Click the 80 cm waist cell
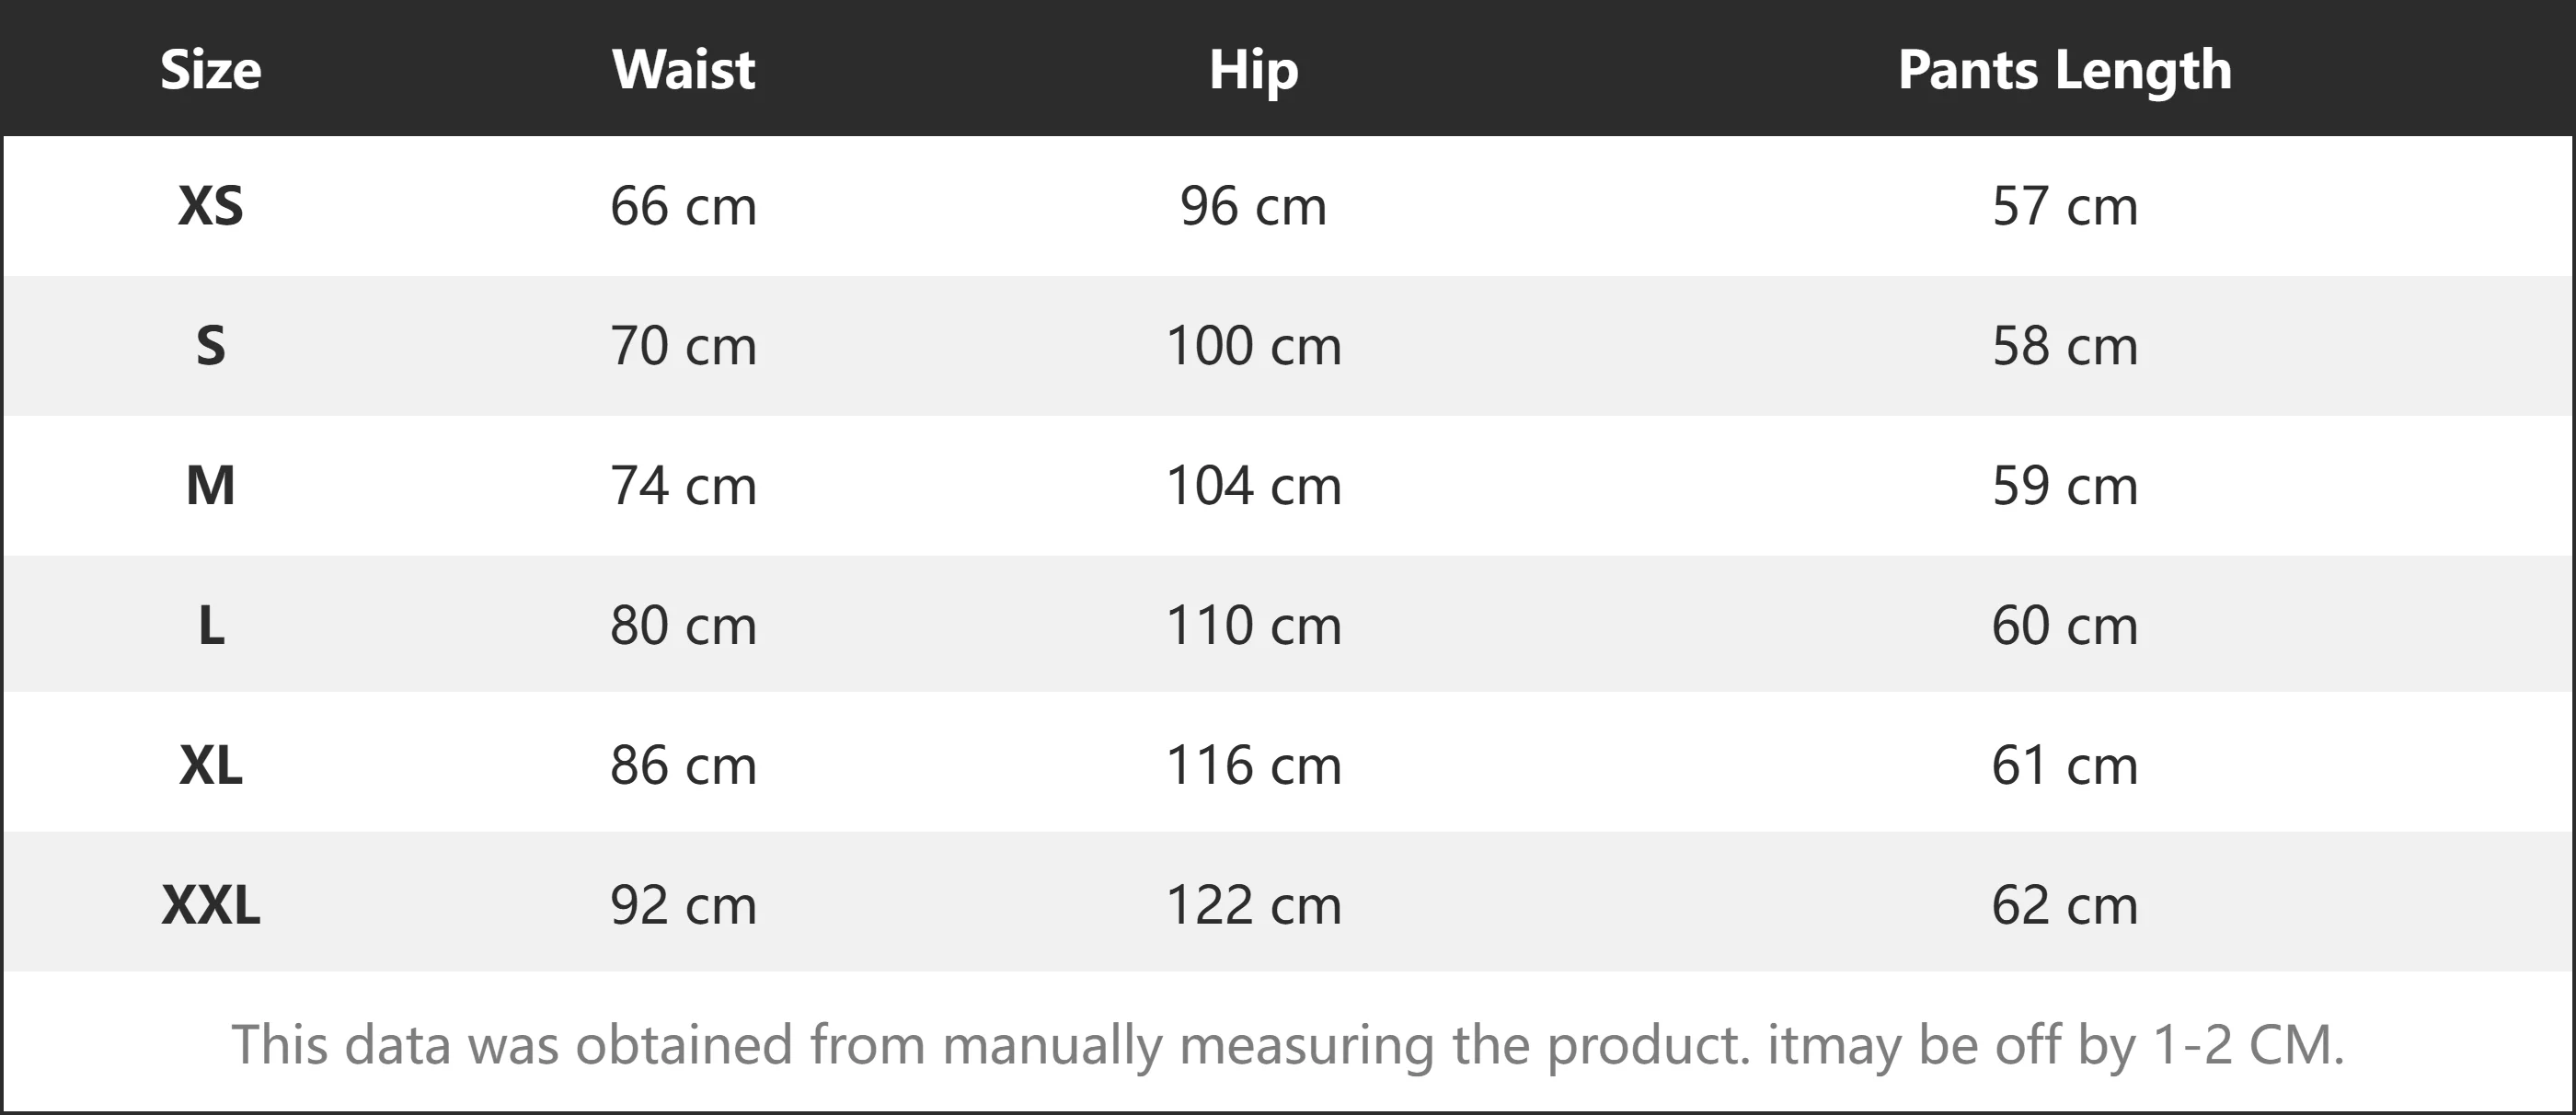This screenshot has height=1115, width=2576. (683, 626)
